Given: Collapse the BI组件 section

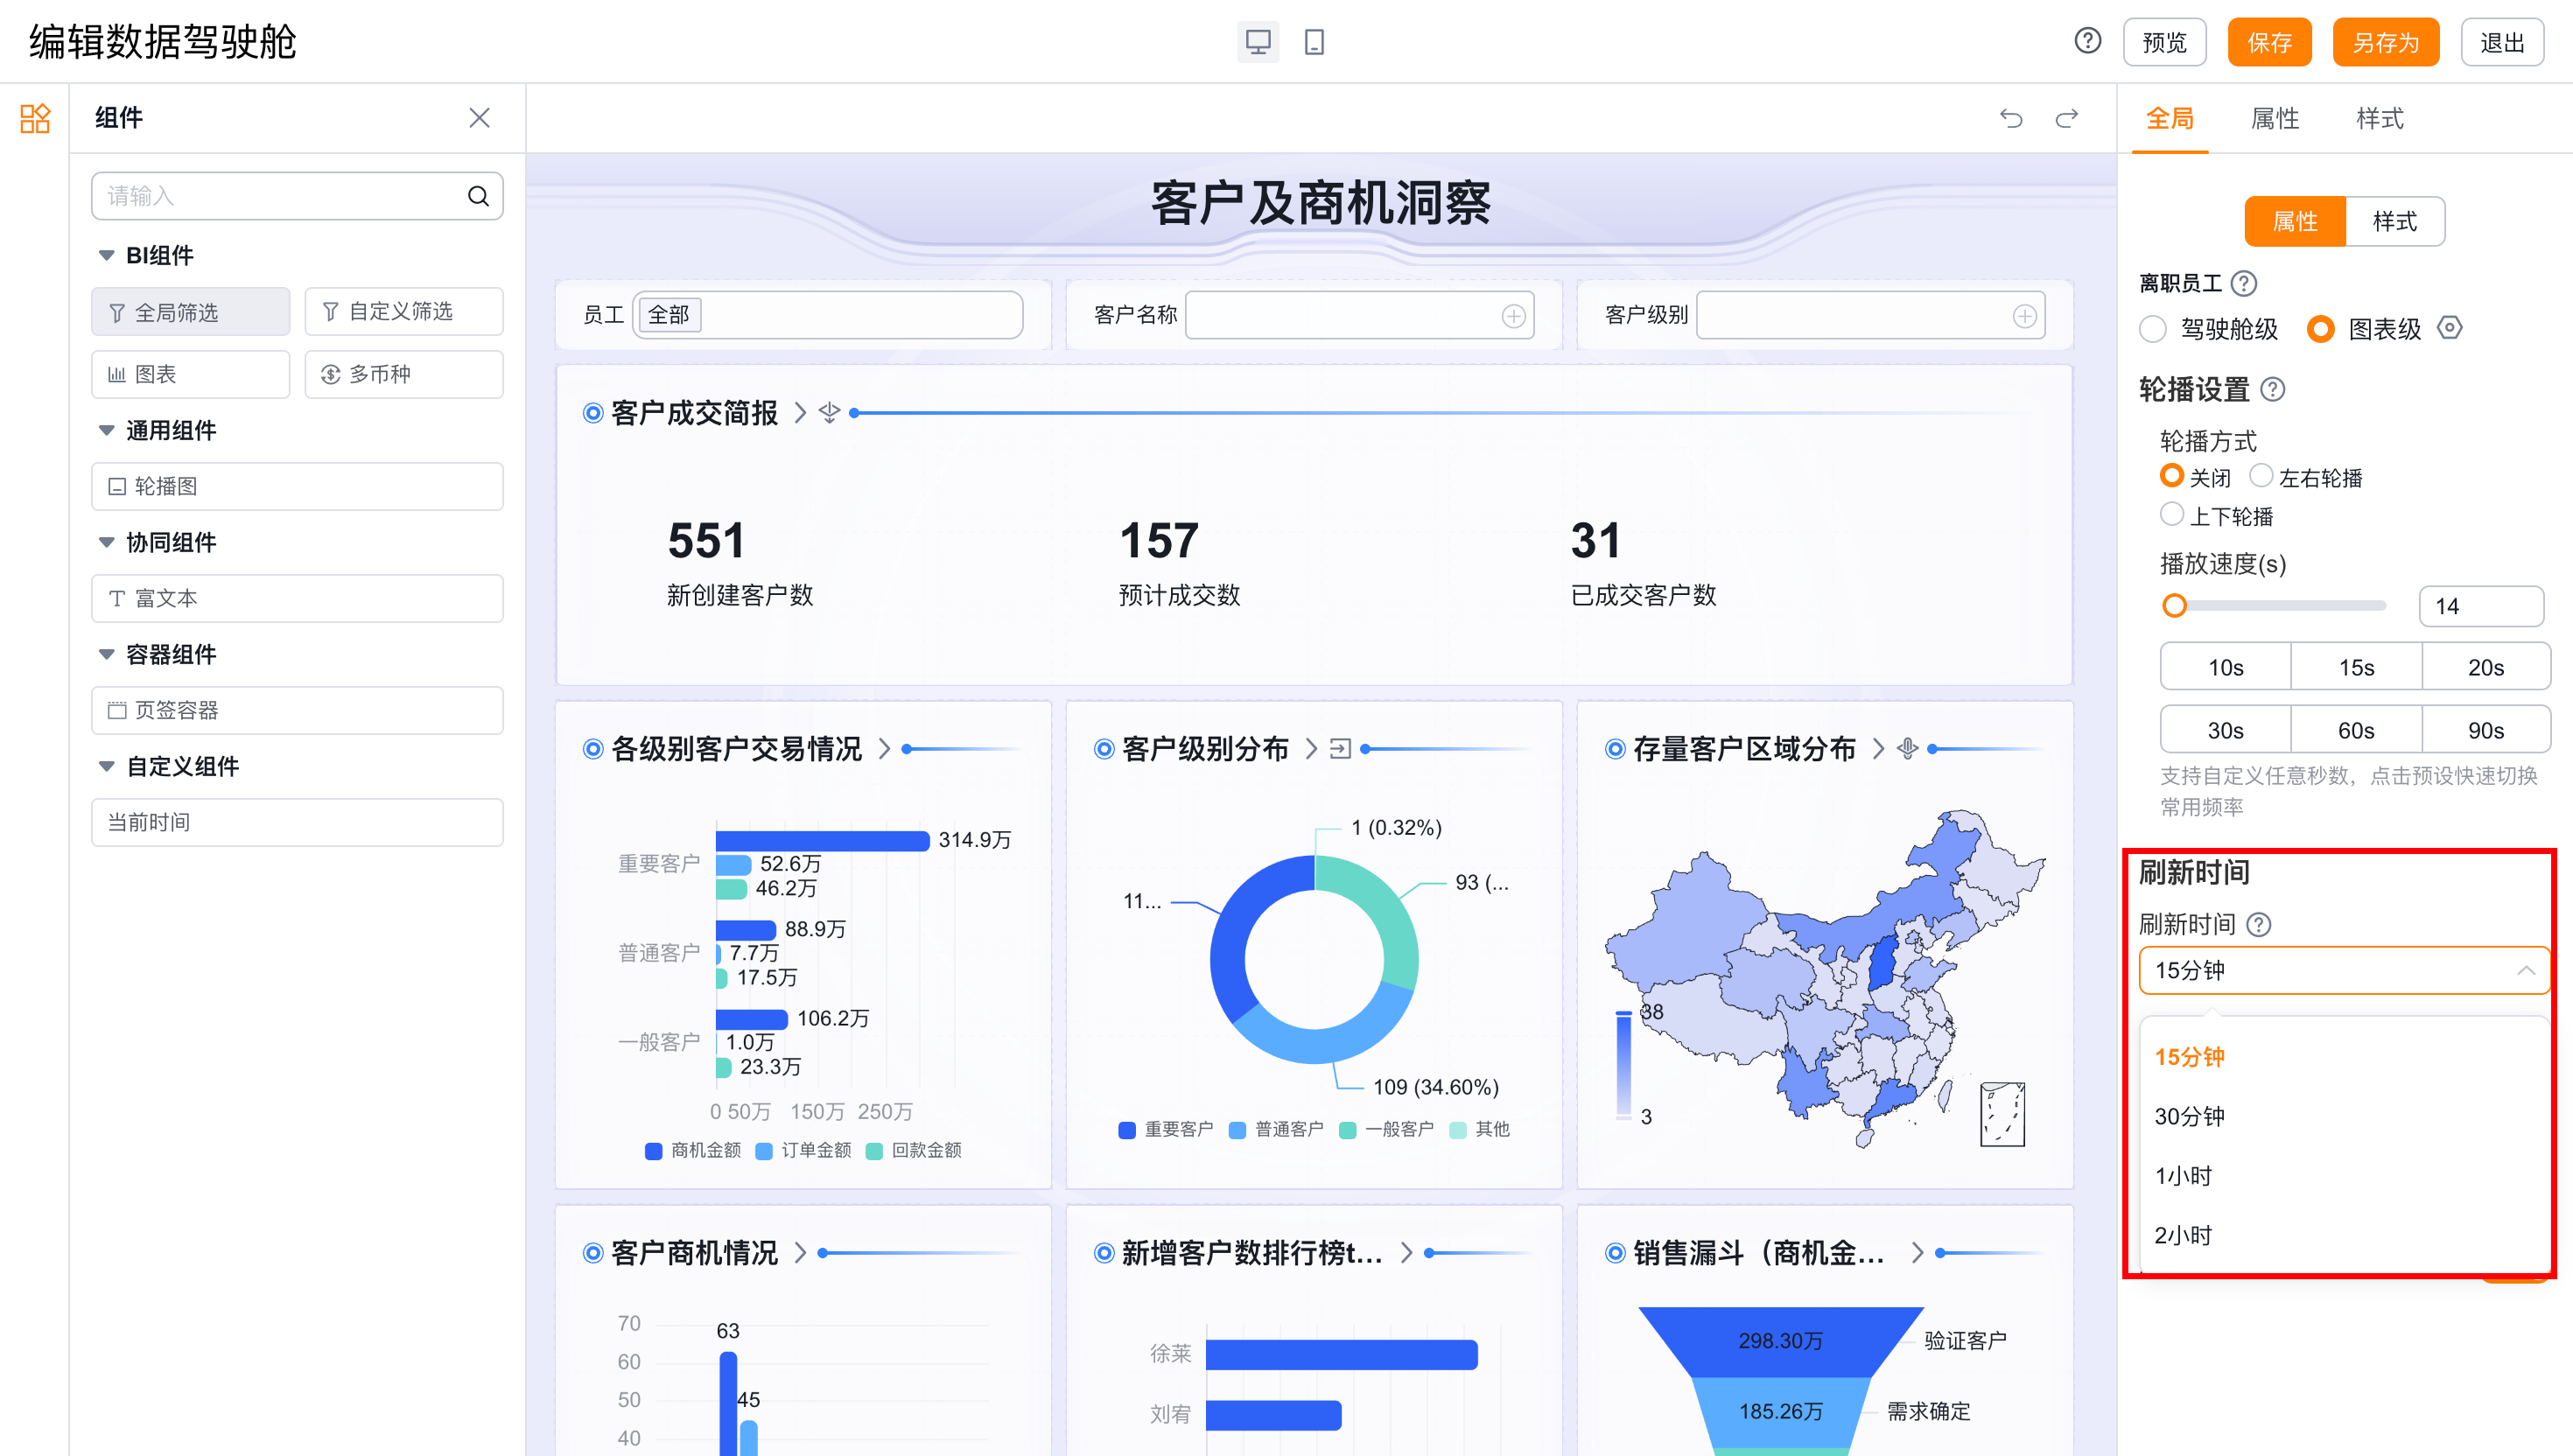Looking at the screenshot, I should point(106,255).
